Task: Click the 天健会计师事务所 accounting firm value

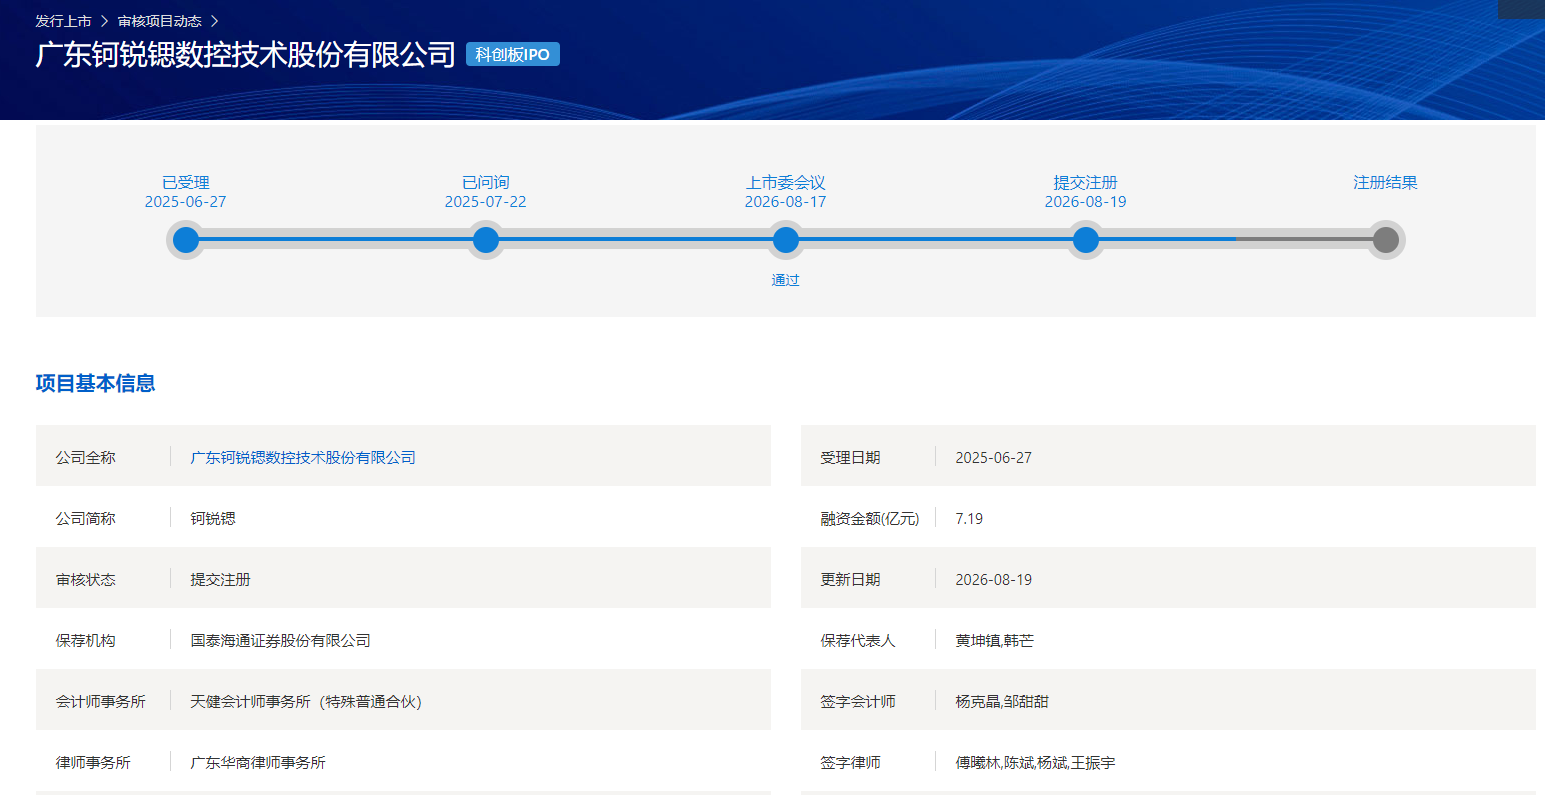Action: (x=307, y=702)
